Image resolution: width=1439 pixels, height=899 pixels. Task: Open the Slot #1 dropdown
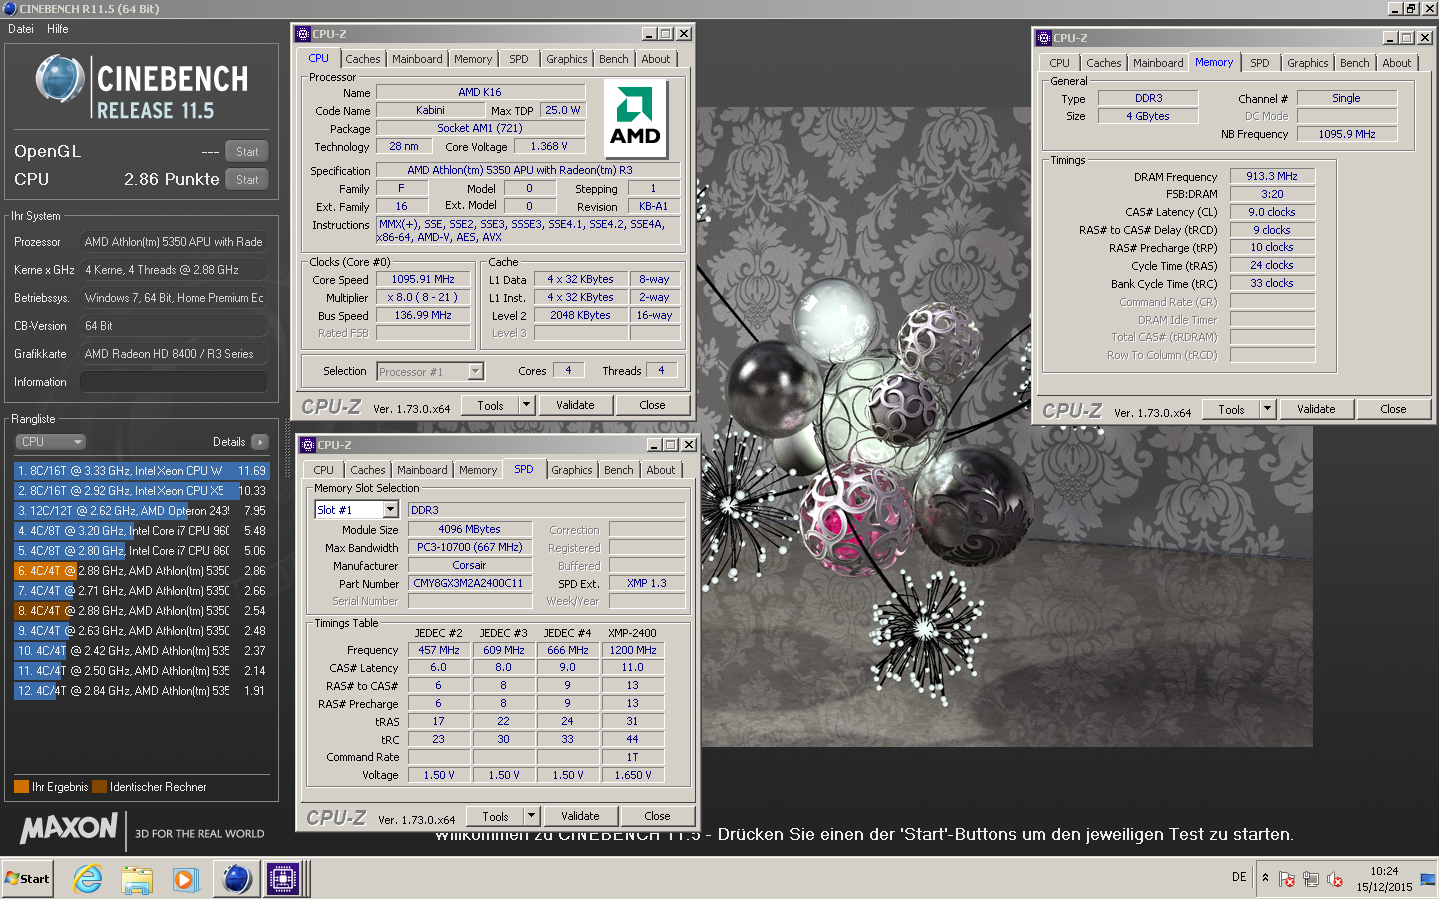pyautogui.click(x=391, y=510)
